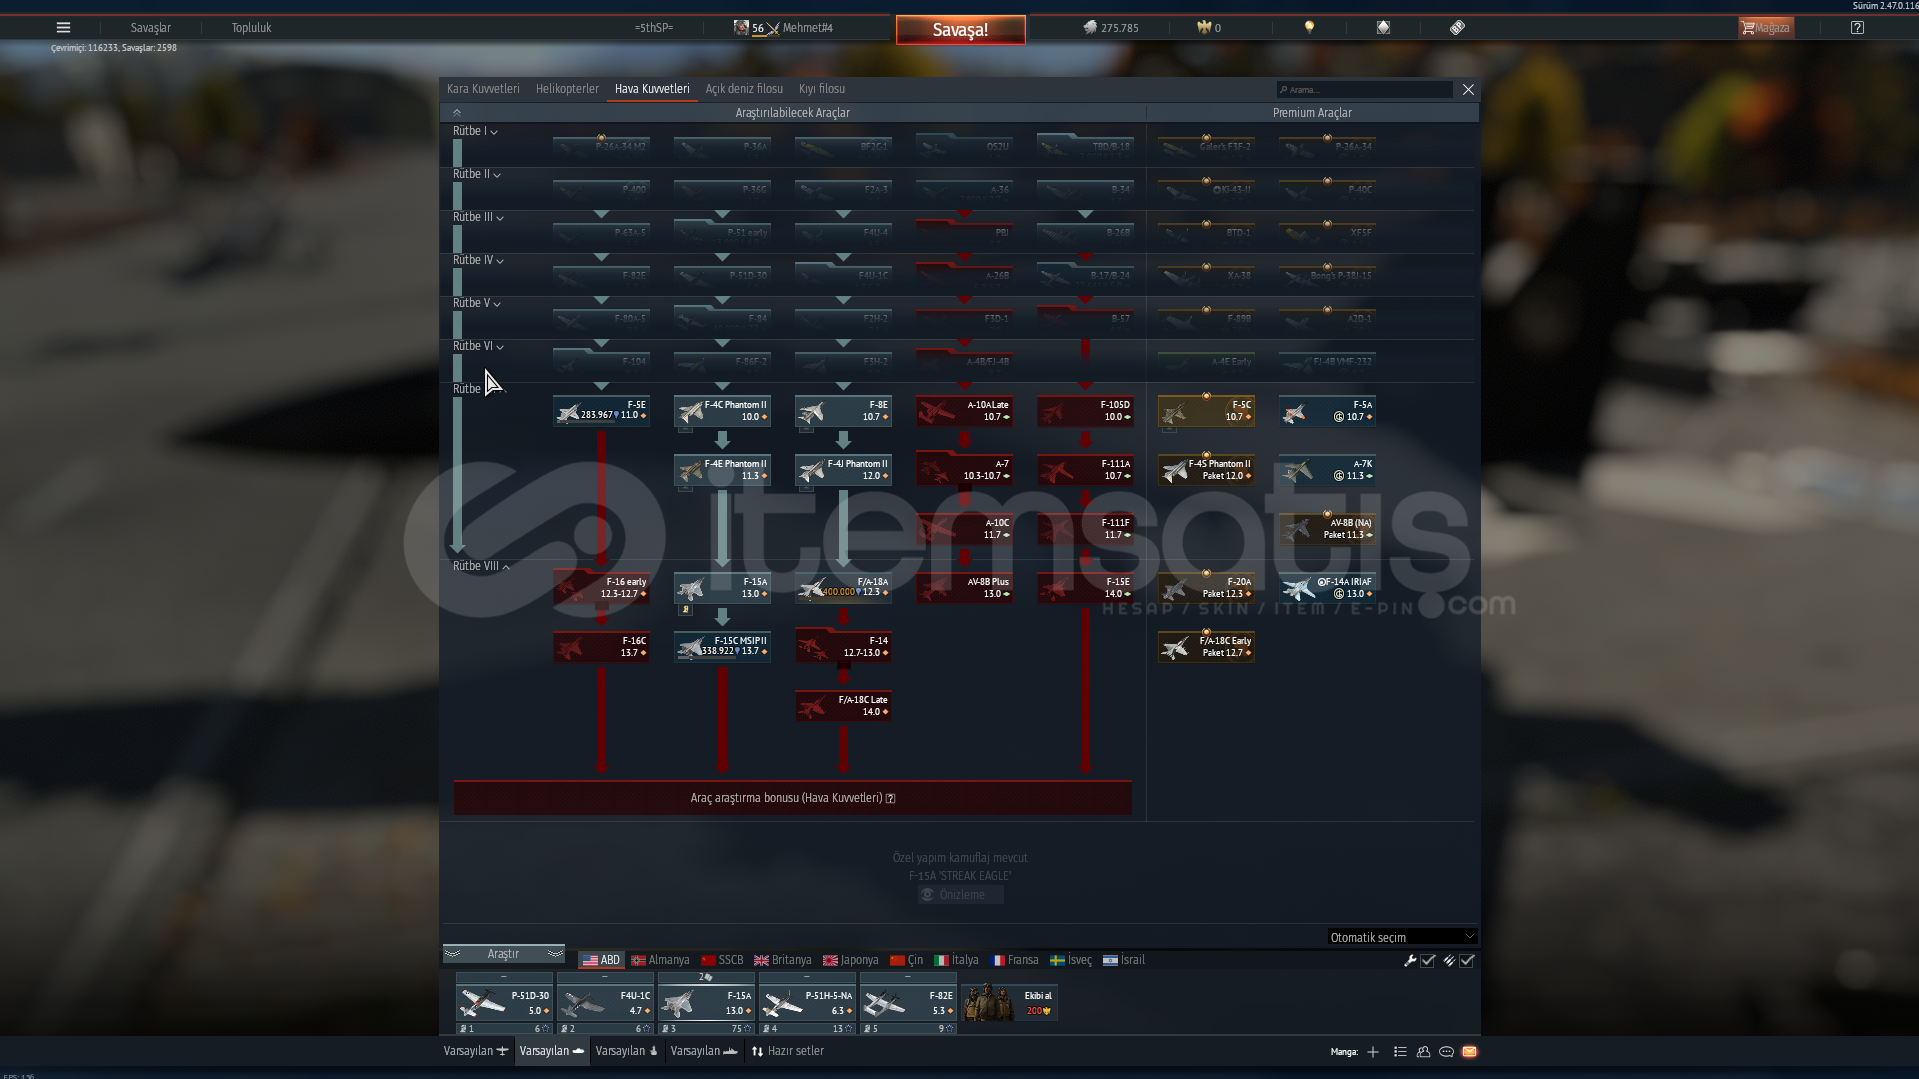Click the Araç araştırma bonusu bar

coord(793,798)
